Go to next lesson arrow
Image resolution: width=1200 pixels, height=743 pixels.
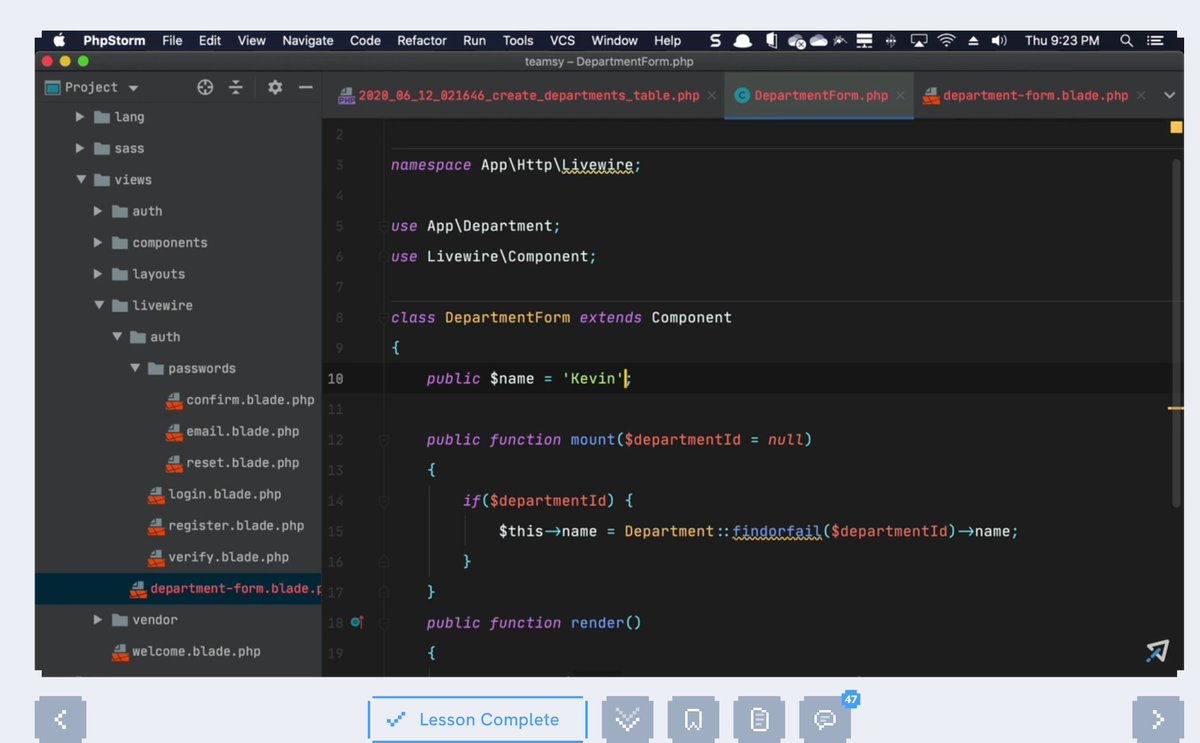[x=1158, y=720]
